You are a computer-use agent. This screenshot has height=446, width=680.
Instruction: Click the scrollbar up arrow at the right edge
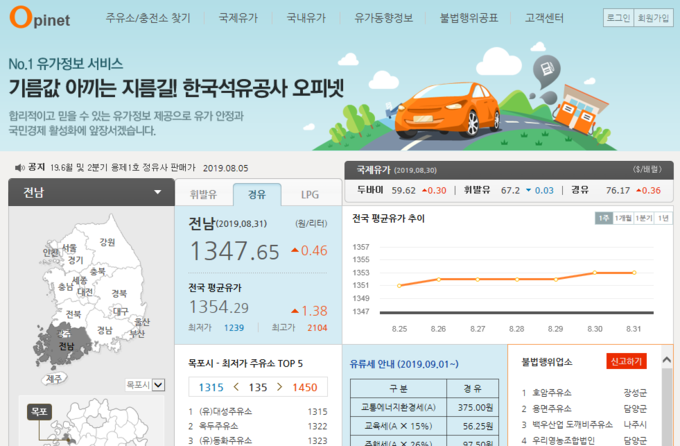(667, 360)
